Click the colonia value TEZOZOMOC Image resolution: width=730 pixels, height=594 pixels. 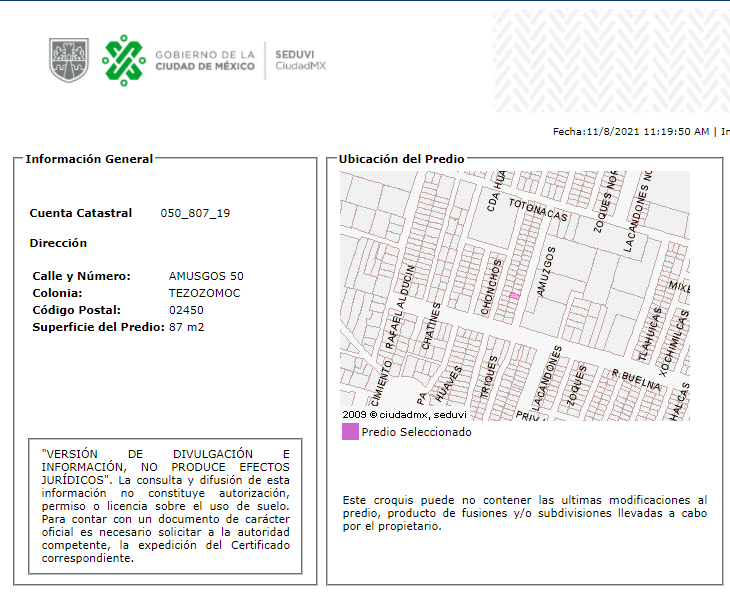204,293
